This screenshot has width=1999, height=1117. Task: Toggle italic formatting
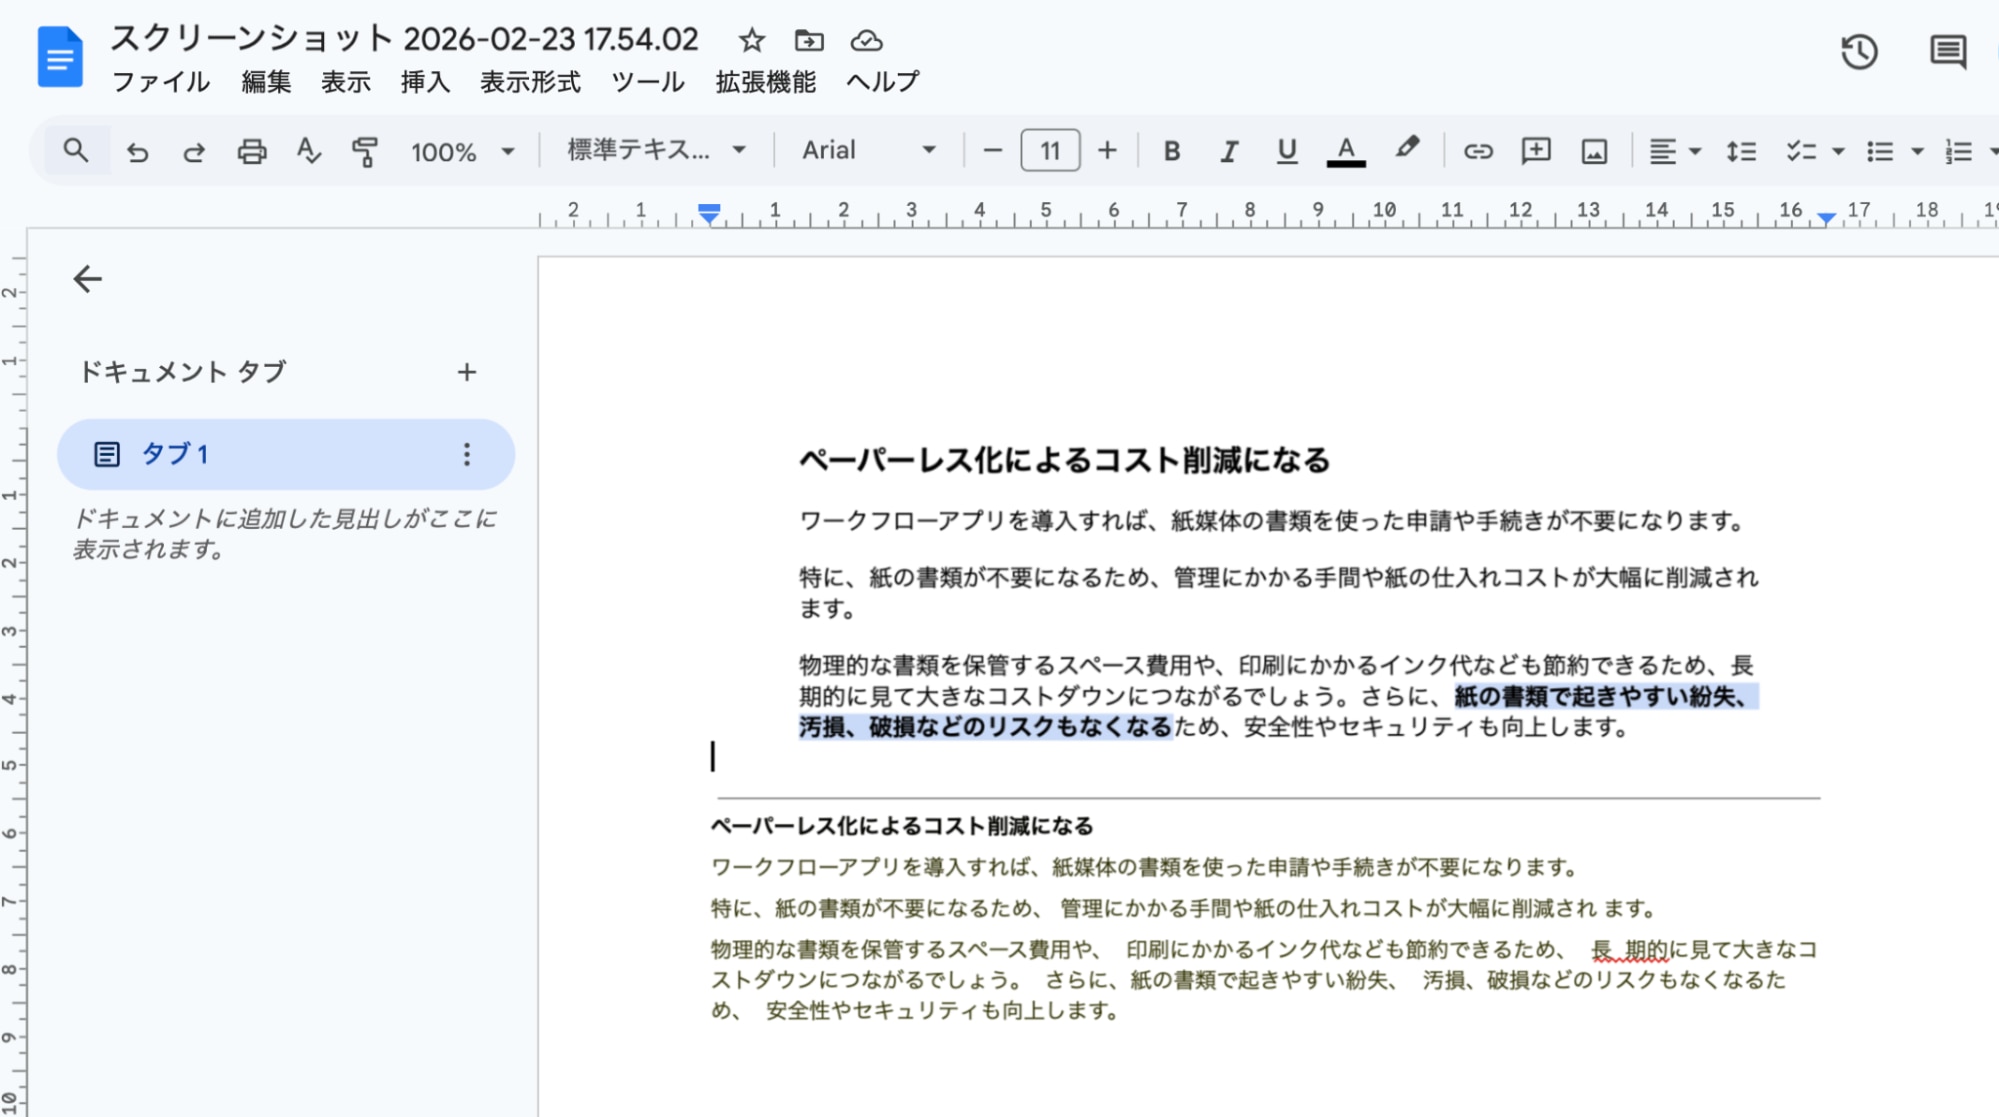pyautogui.click(x=1228, y=151)
